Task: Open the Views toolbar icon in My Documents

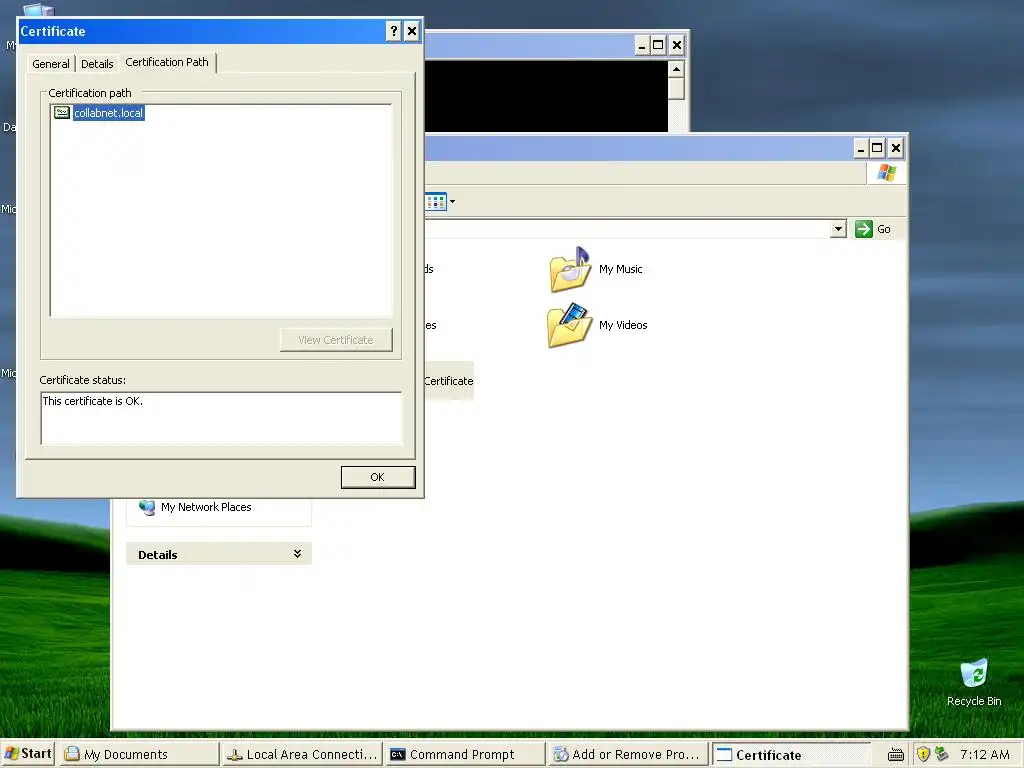Action: [x=436, y=202]
